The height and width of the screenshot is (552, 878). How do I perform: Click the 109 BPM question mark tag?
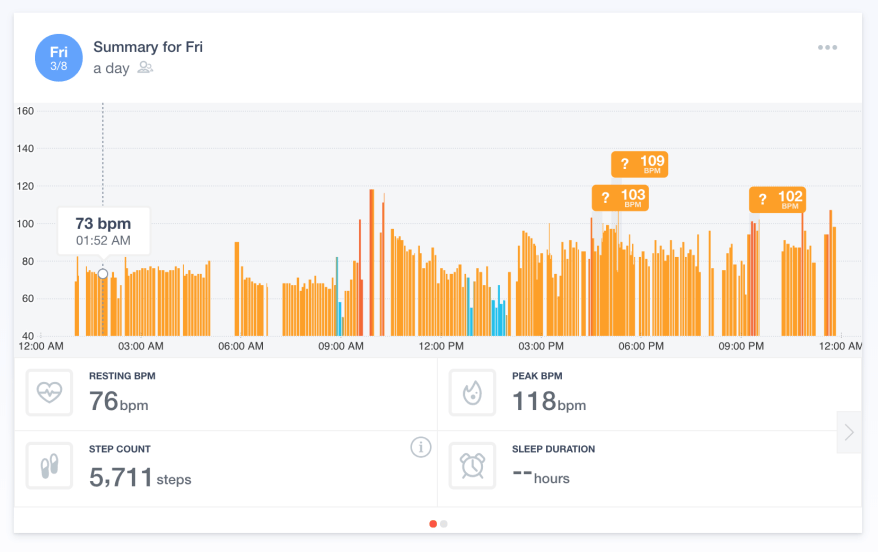(x=640, y=164)
